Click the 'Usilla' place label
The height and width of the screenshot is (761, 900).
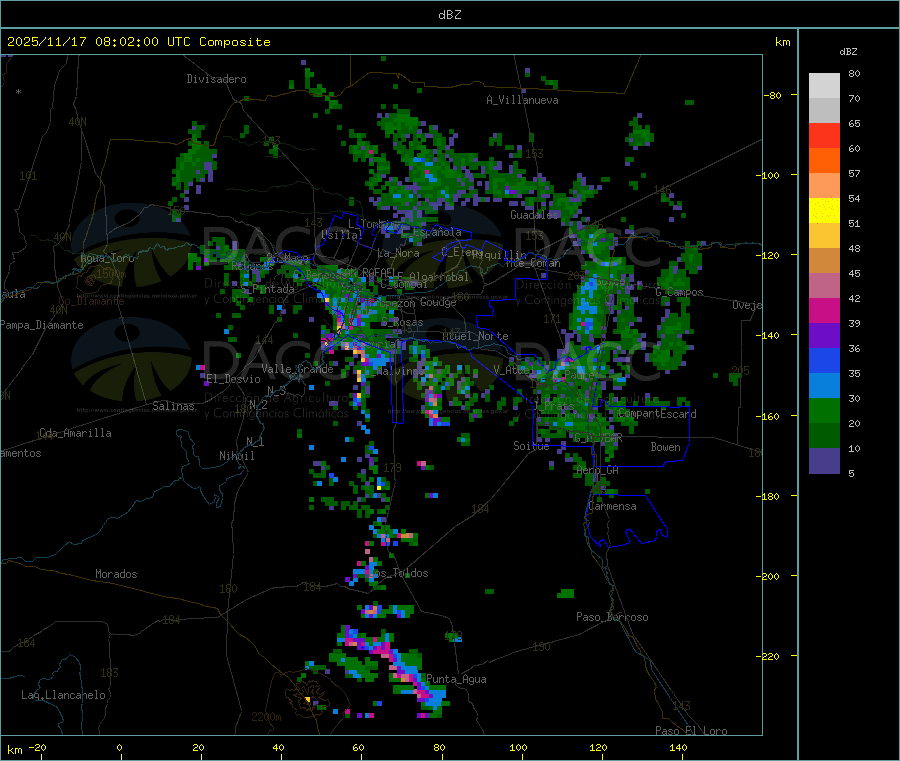[342, 235]
